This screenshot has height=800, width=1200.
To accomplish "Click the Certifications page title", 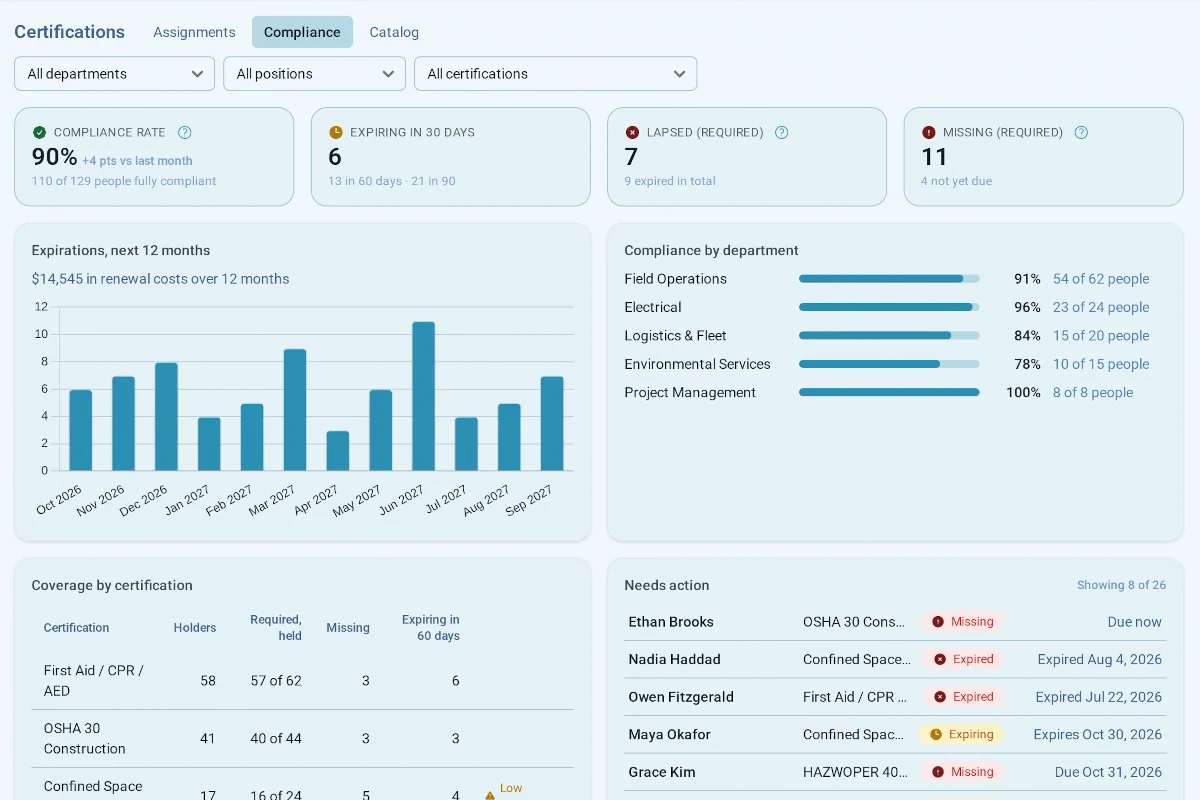I will pos(69,32).
